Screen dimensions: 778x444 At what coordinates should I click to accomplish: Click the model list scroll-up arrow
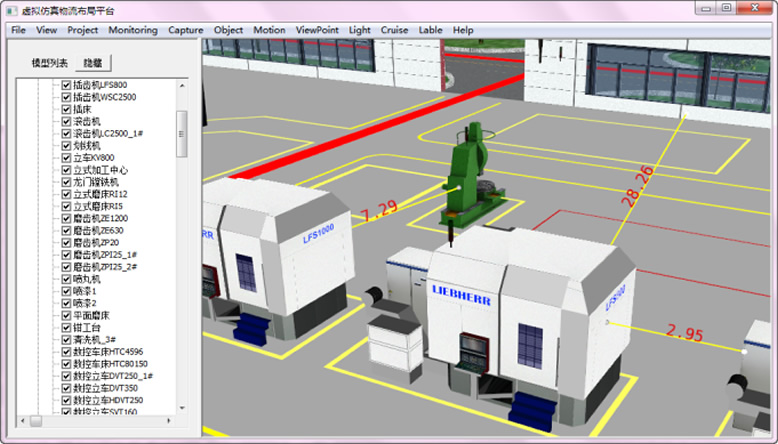[182, 86]
